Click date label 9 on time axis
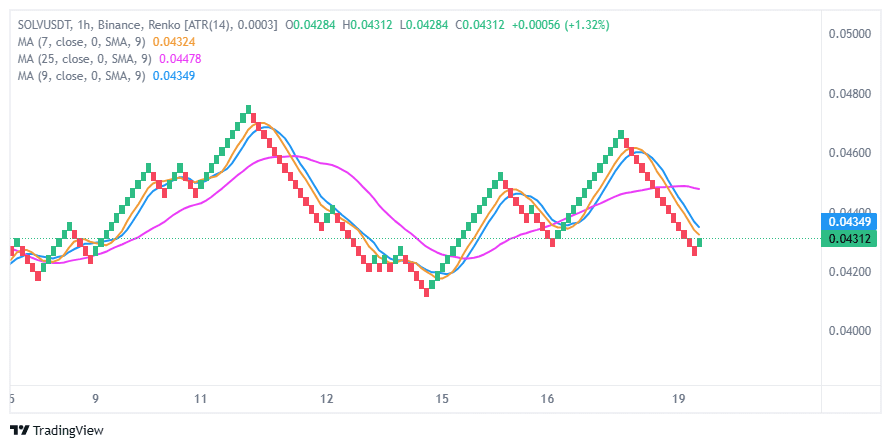The height and width of the screenshot is (448, 891). (95, 399)
